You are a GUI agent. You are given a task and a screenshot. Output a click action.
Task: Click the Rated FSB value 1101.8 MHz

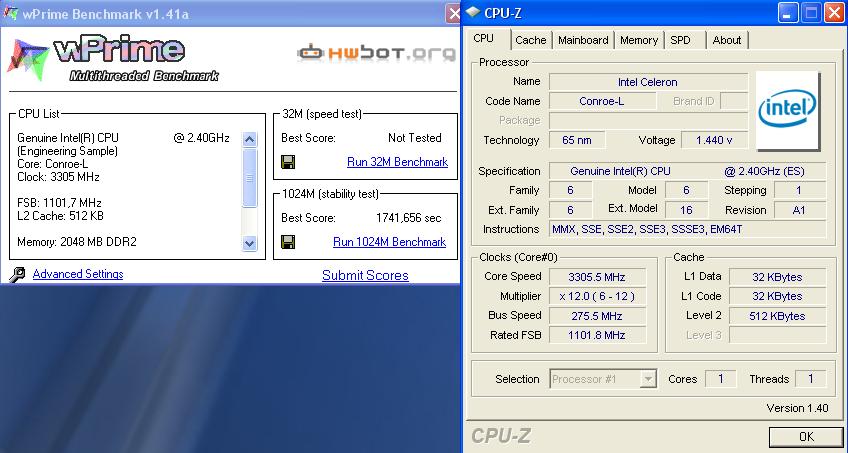[597, 335]
